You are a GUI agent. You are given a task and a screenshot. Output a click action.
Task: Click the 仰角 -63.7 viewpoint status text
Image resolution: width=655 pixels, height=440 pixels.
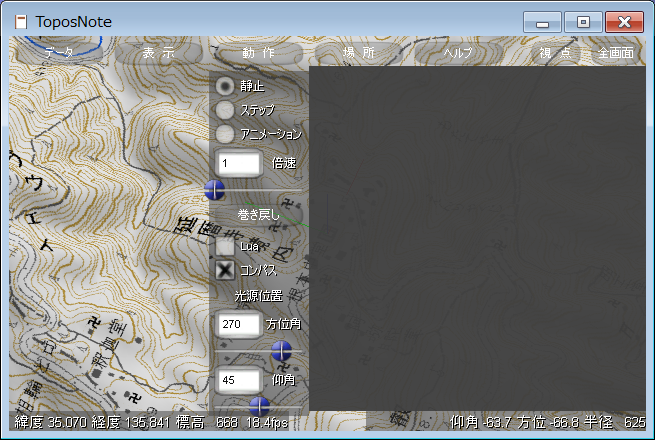480,422
